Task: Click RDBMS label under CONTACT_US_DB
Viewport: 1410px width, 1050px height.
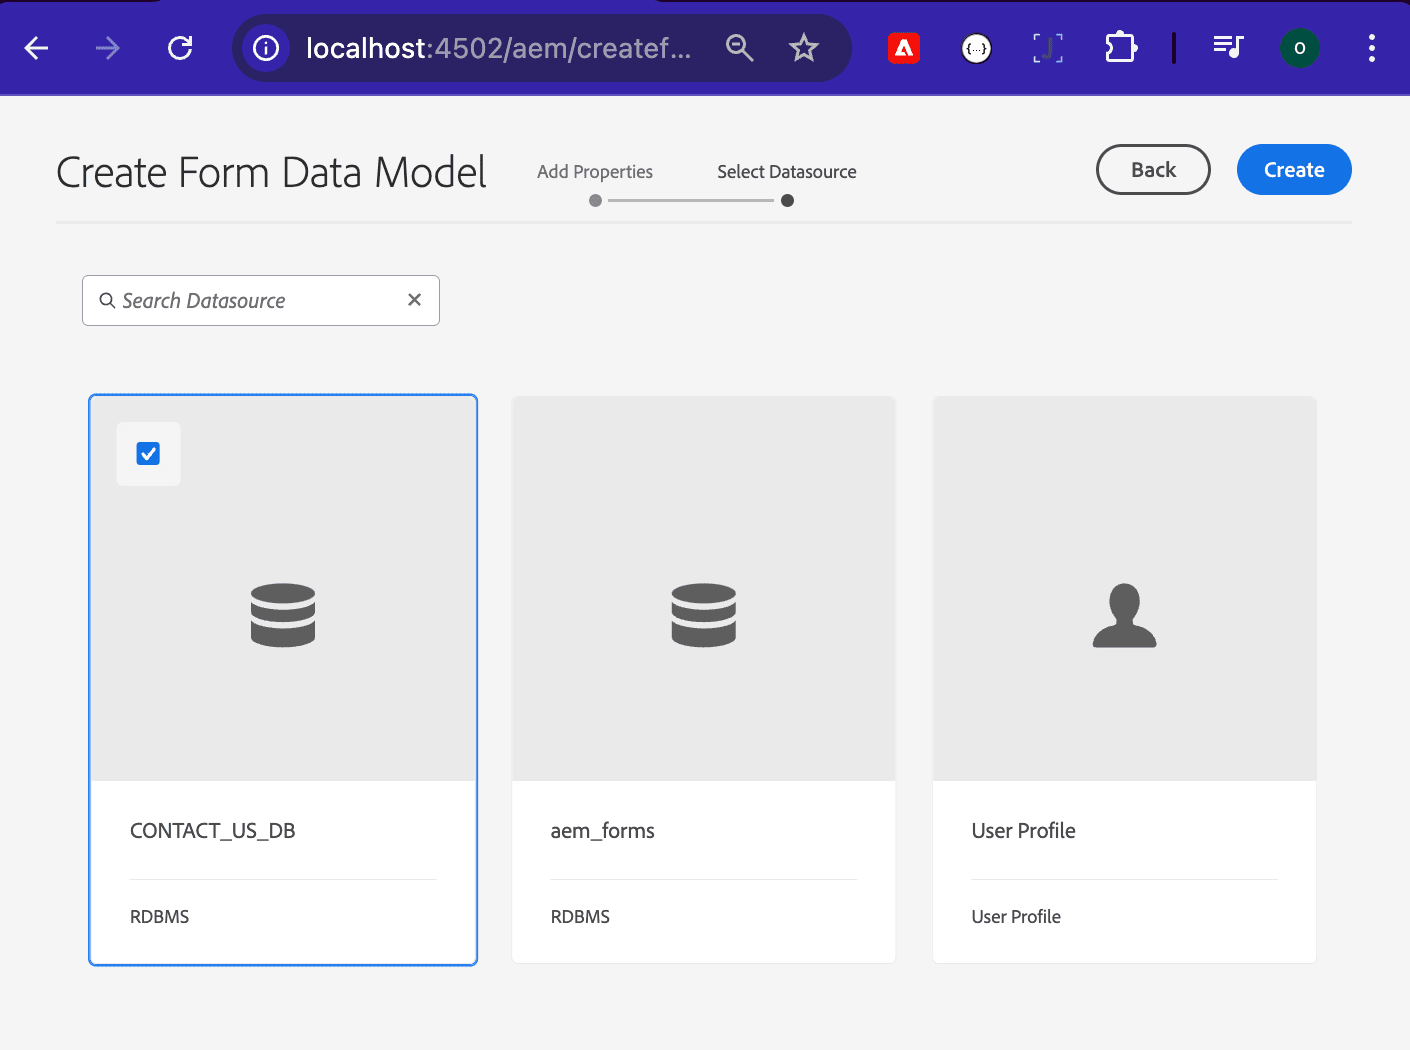Action: point(160,917)
